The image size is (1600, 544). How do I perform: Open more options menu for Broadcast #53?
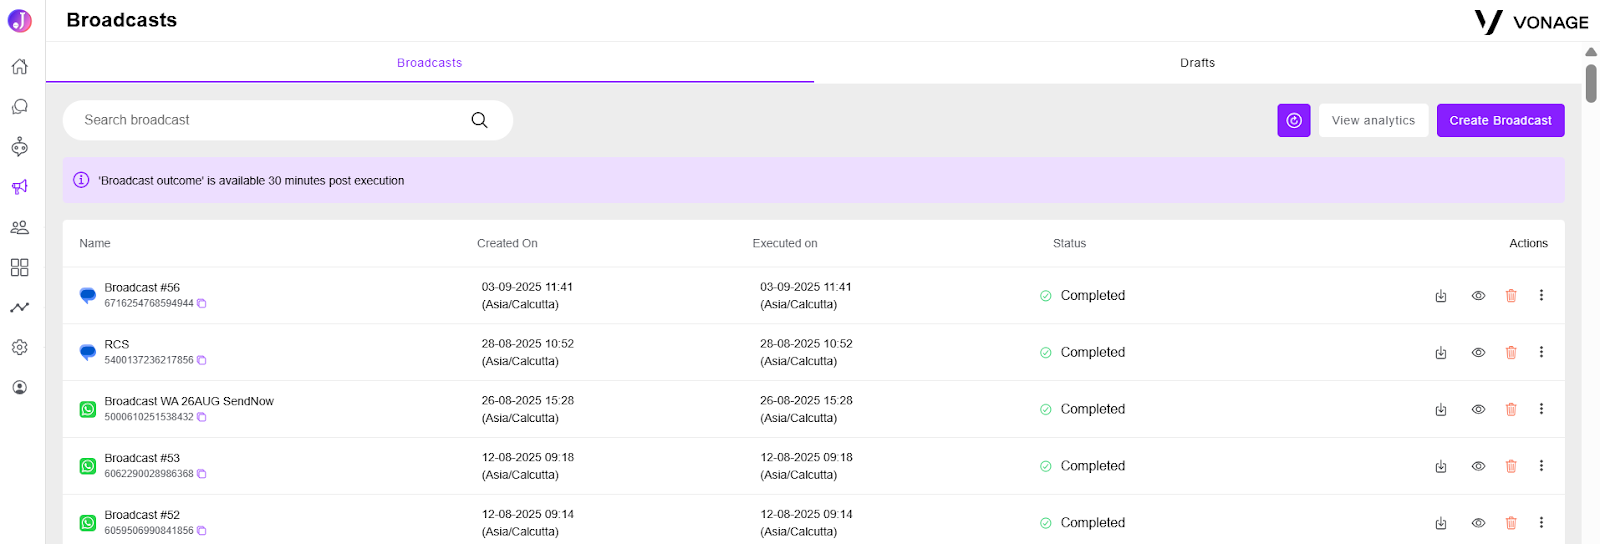(1541, 466)
